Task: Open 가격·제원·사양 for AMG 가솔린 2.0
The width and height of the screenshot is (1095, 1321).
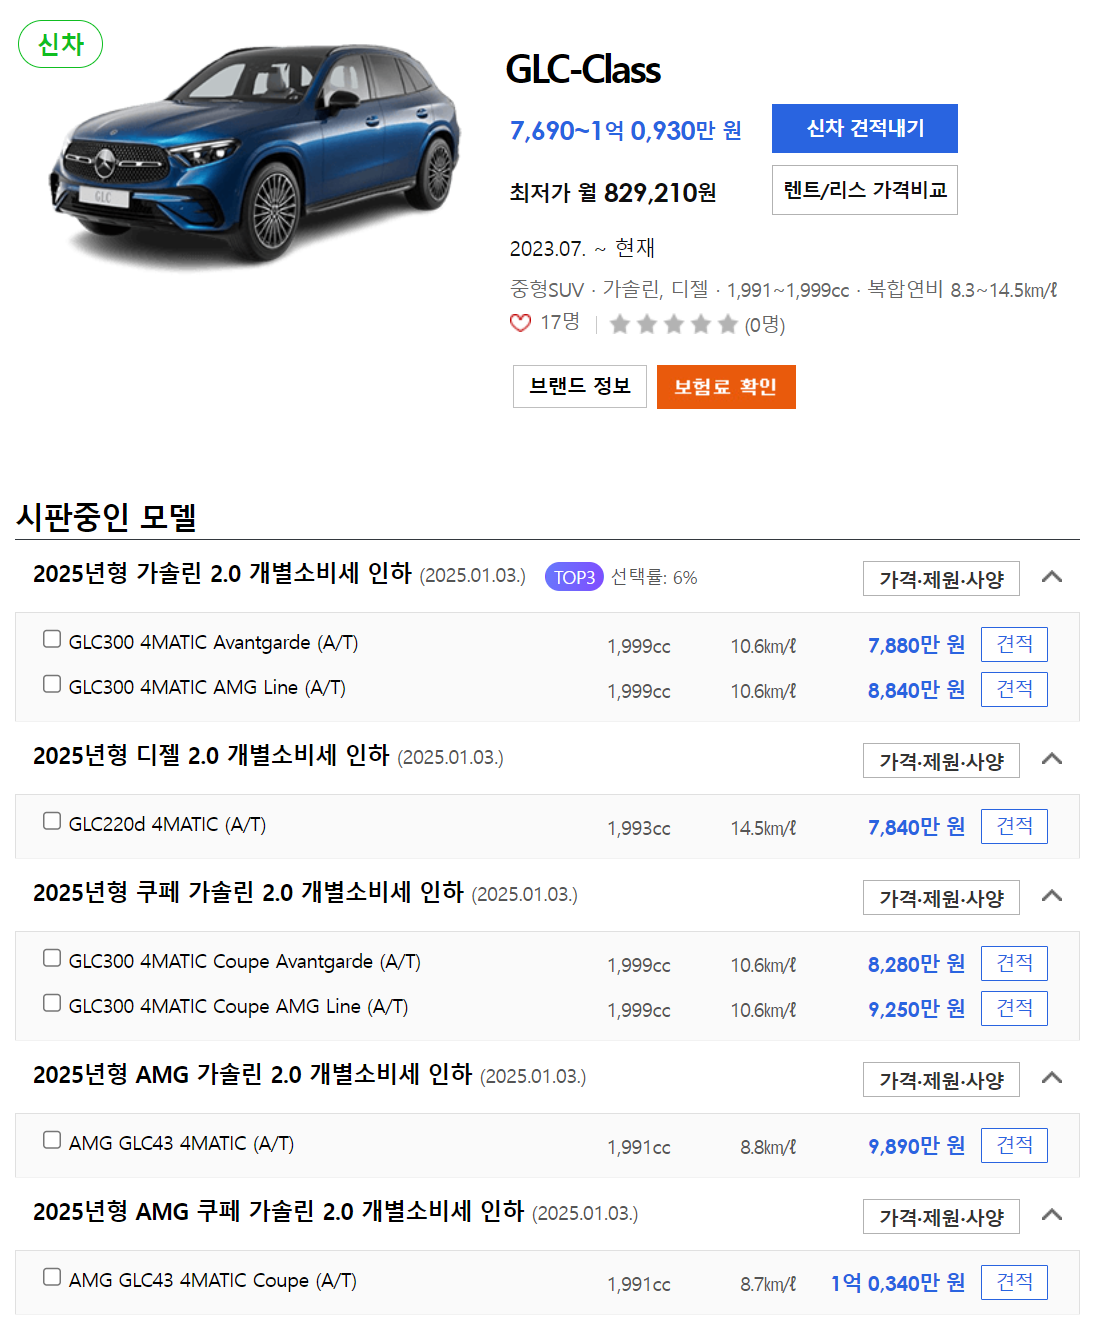Action: tap(941, 1080)
